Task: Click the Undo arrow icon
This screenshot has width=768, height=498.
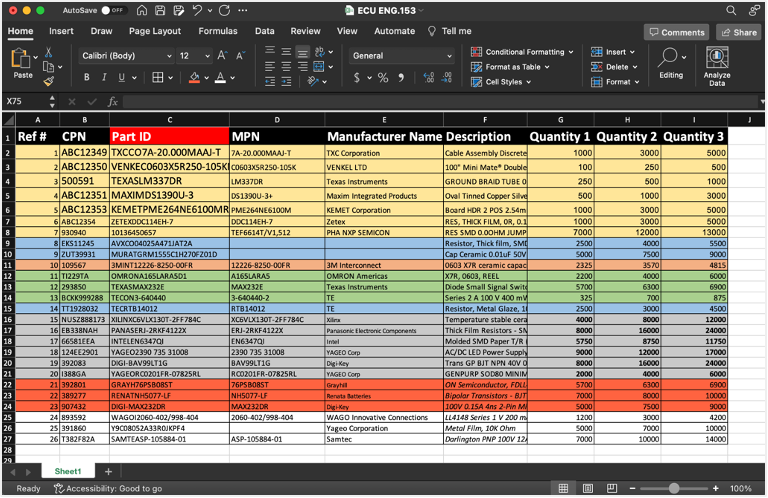Action: (x=197, y=10)
